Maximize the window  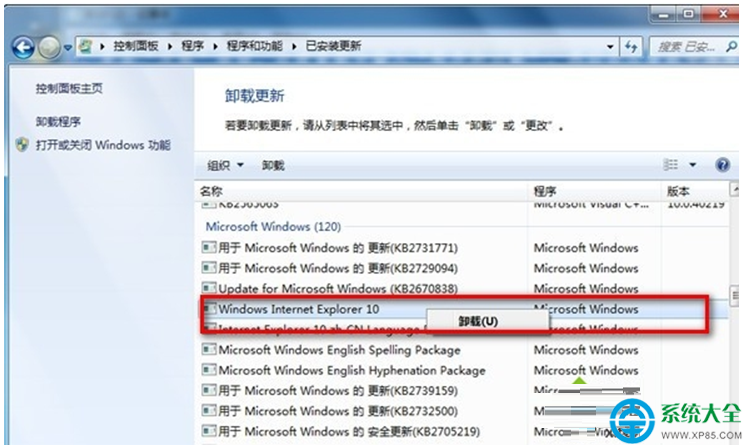(x=688, y=15)
